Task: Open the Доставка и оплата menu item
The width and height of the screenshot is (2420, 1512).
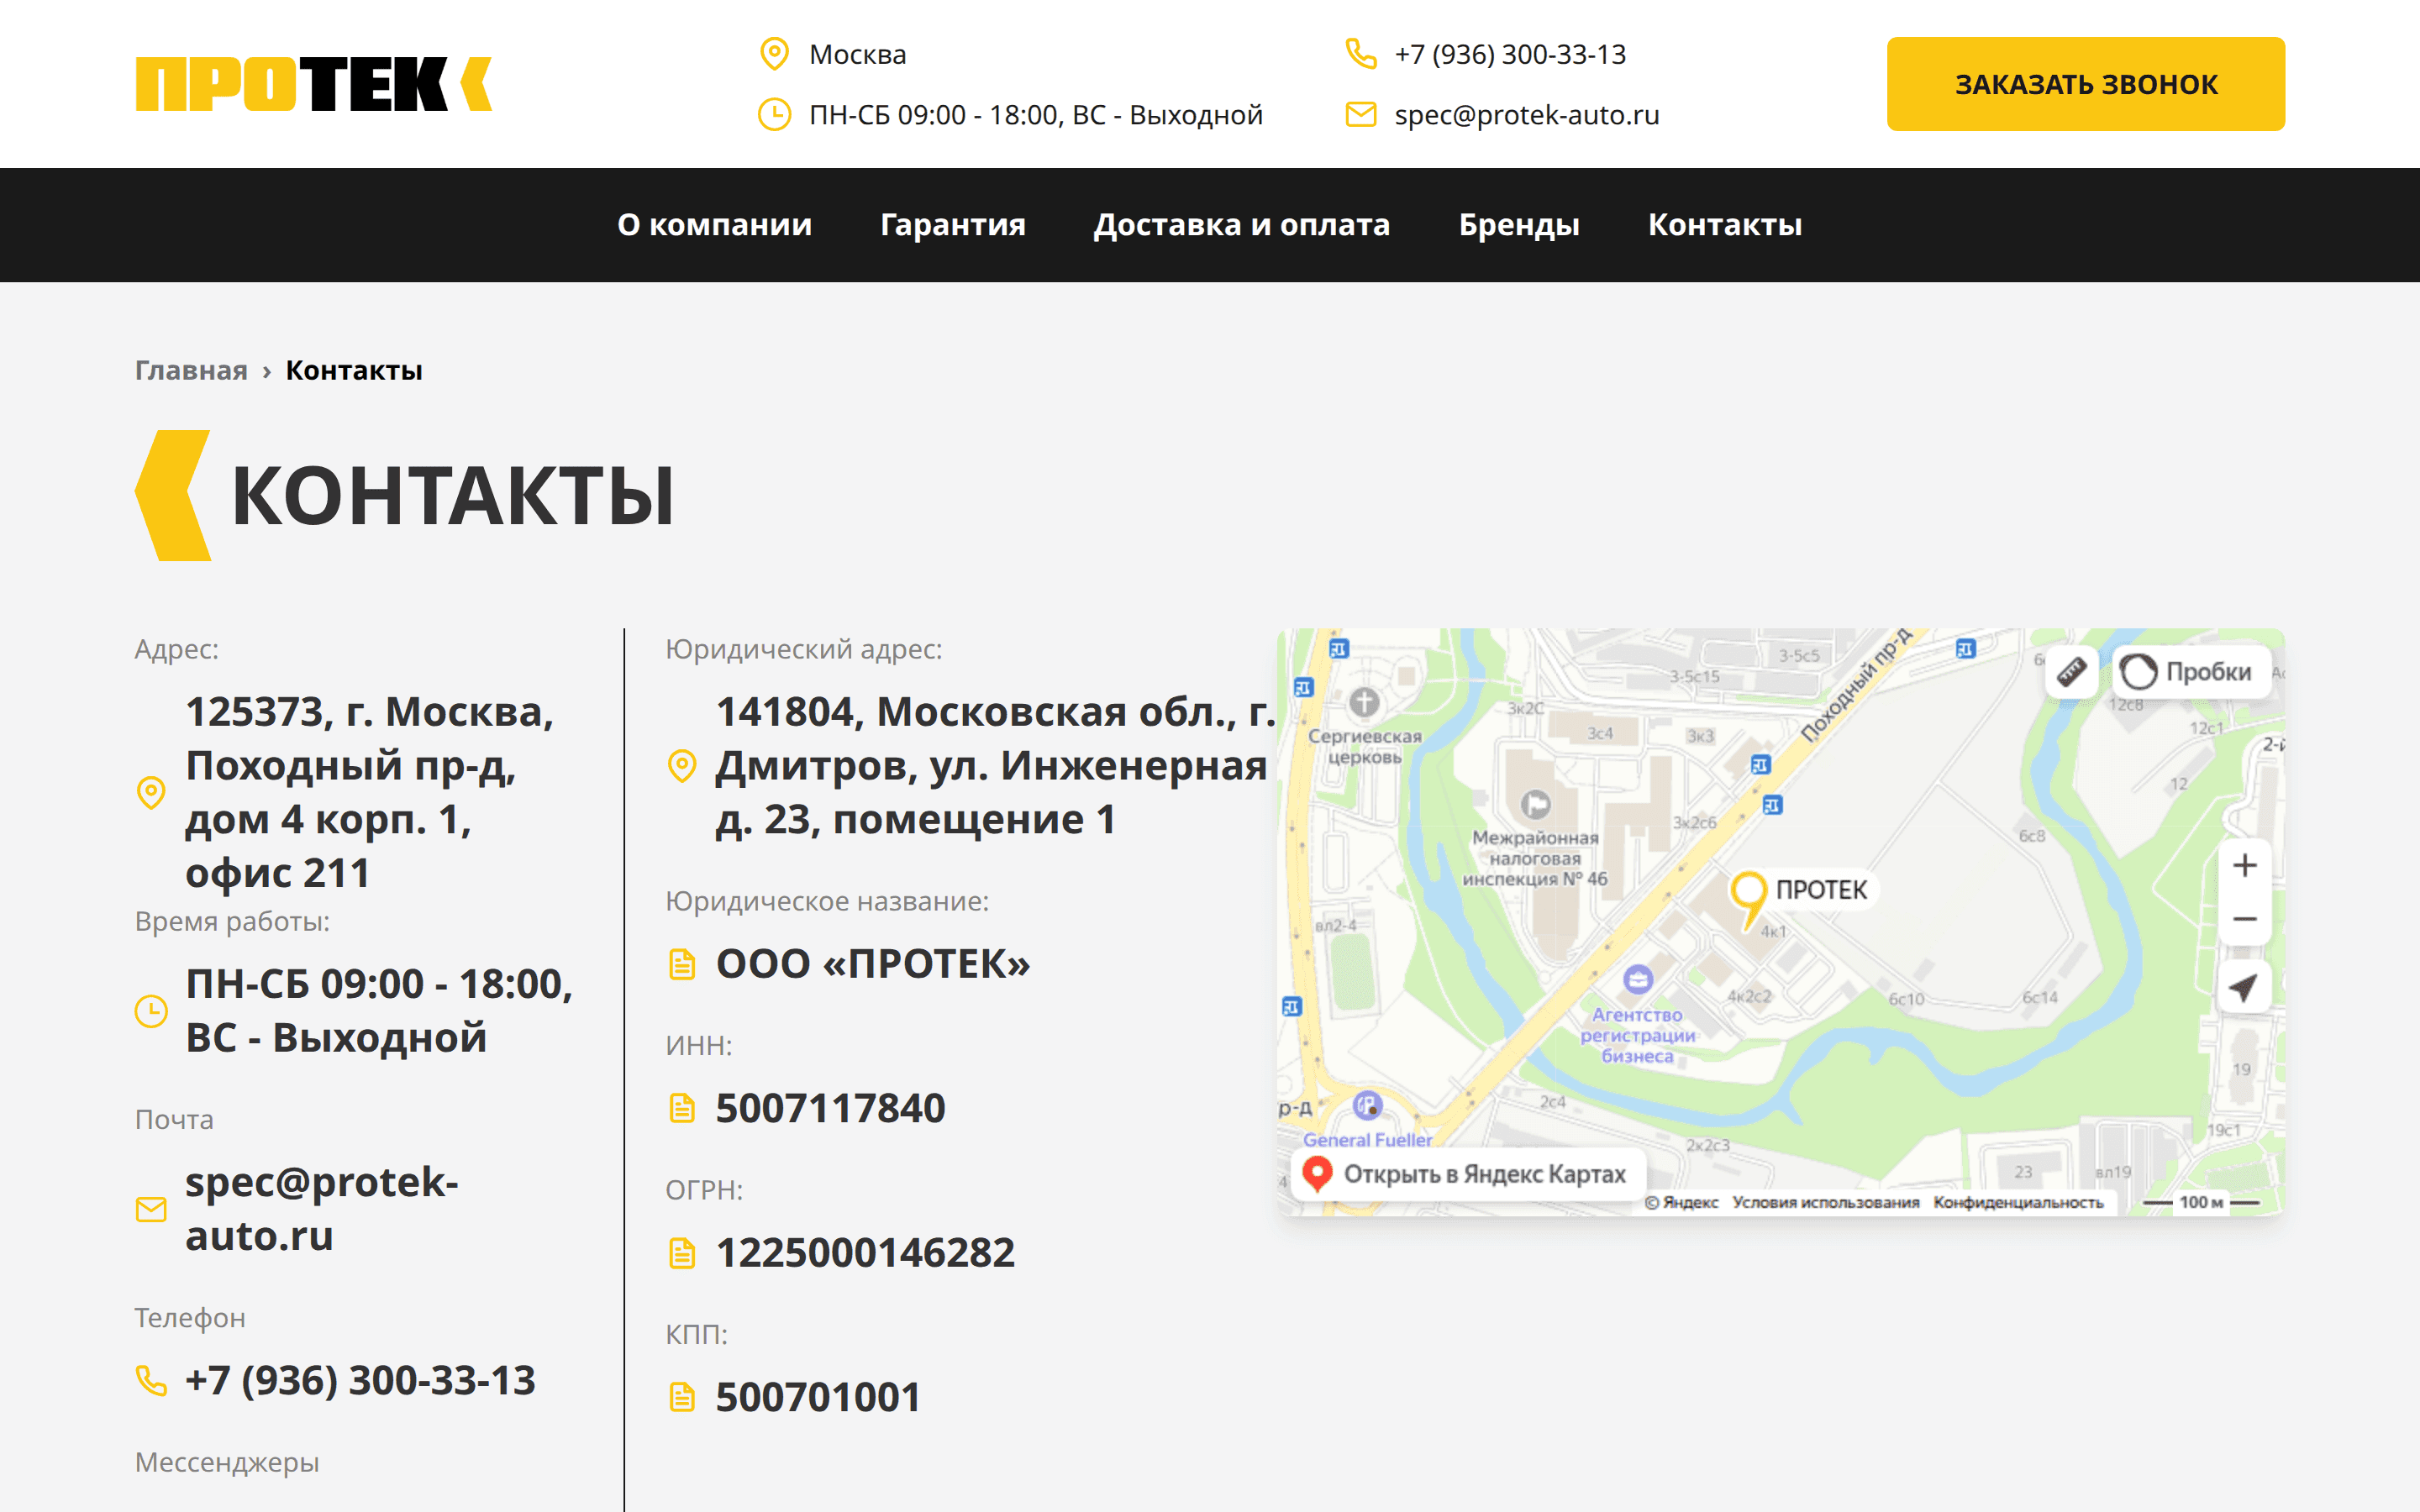Action: (x=1242, y=224)
